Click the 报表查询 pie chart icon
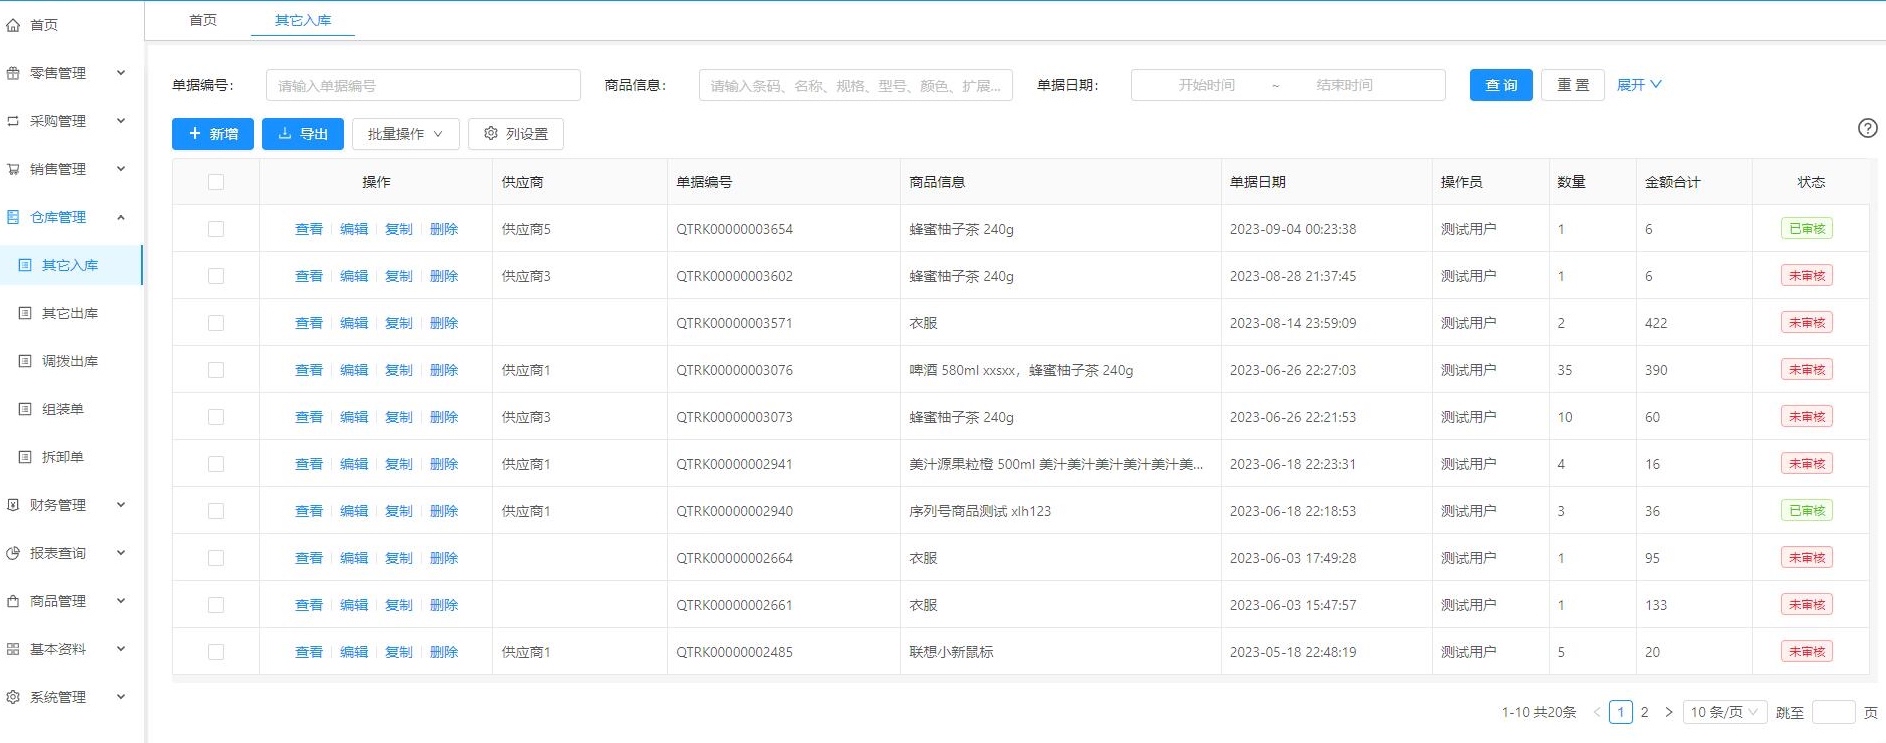This screenshot has width=1886, height=743. click(x=13, y=553)
